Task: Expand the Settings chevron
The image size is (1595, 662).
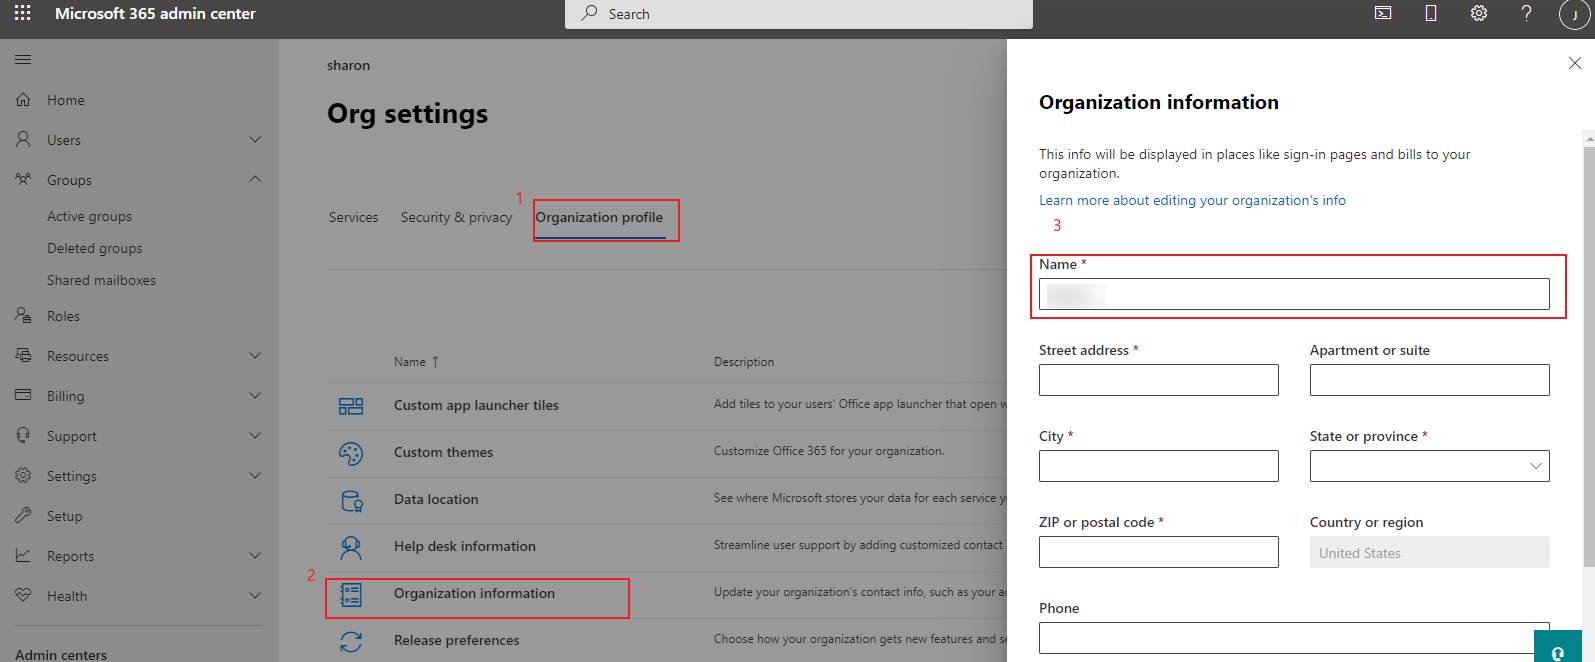Action: 255,476
